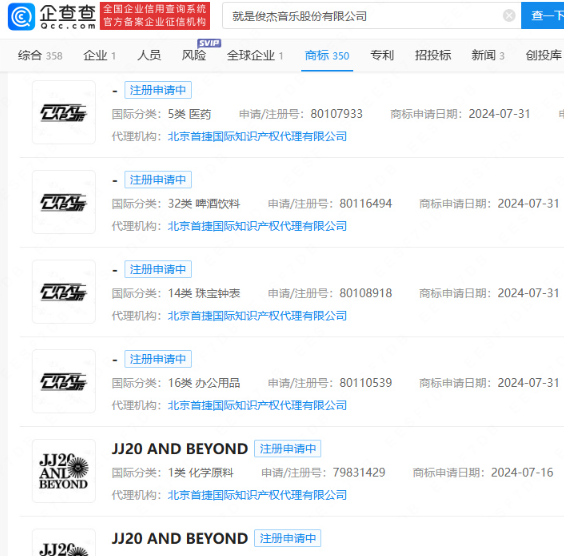Open the 全球企业 tab
The width and height of the screenshot is (564, 556).
pos(255,55)
